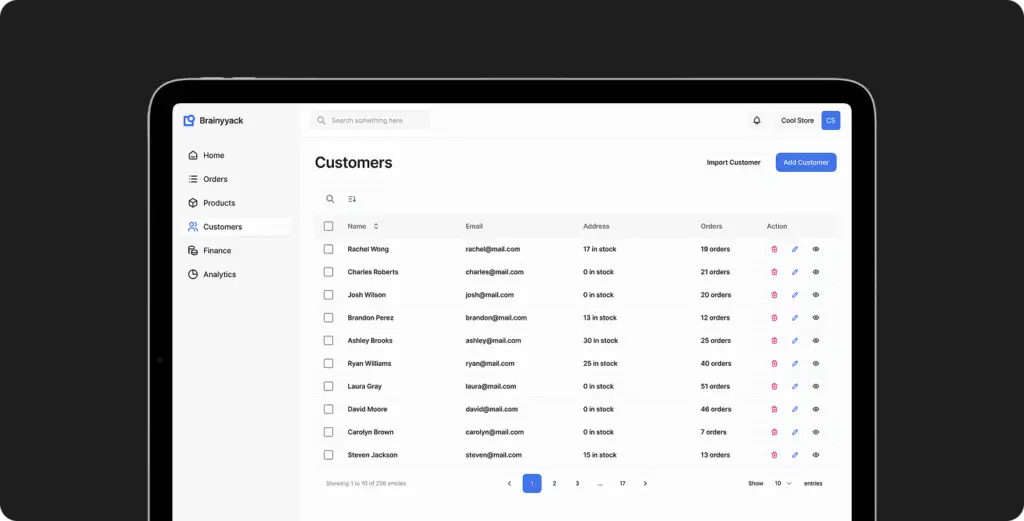
Task: Open the Finance menu item
Action: (237, 251)
